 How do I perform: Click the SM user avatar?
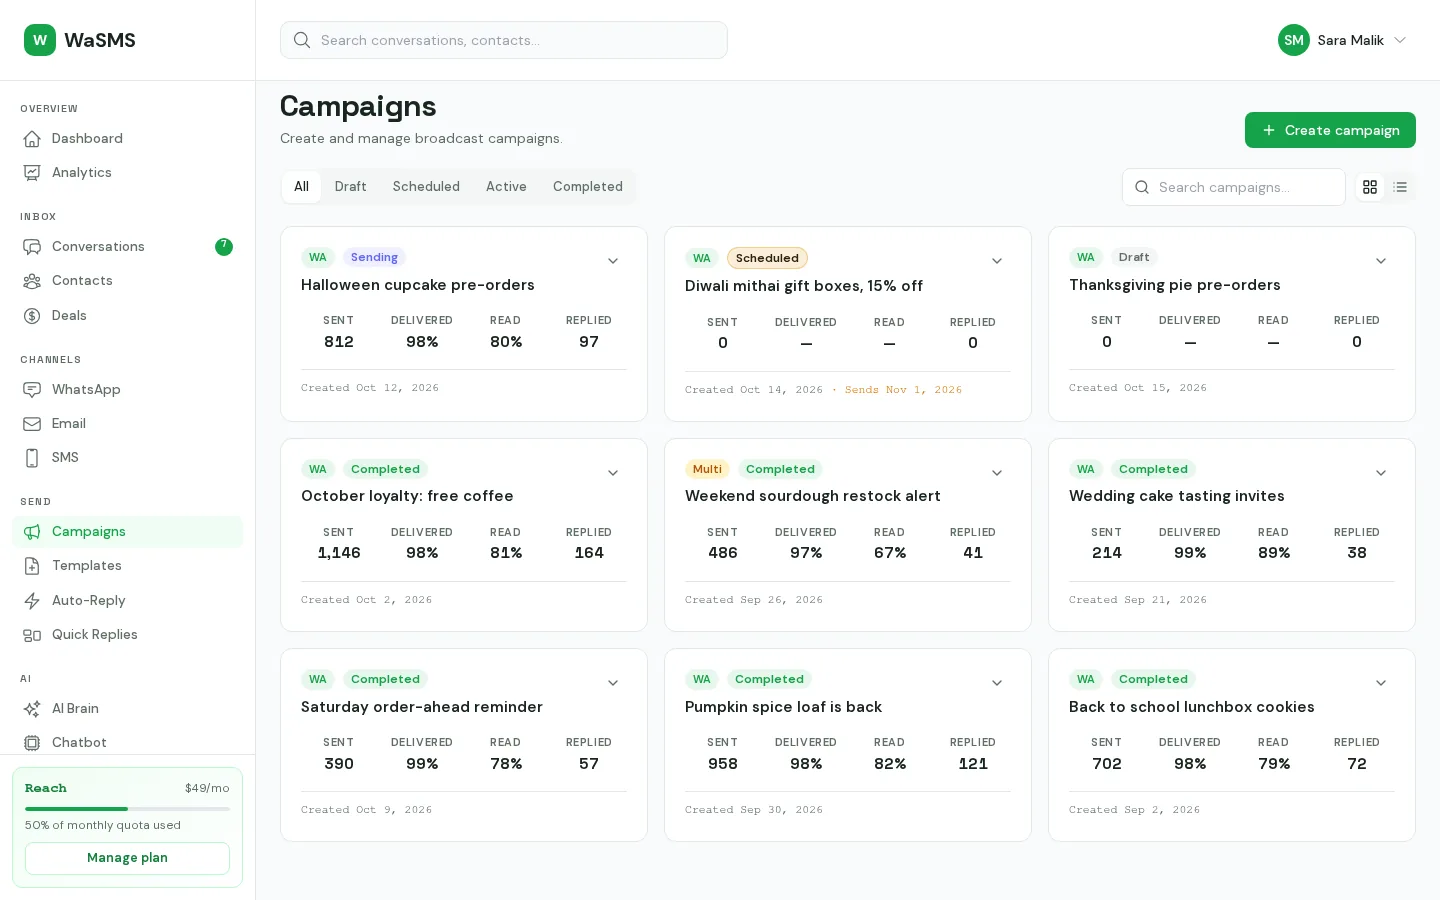(x=1294, y=40)
